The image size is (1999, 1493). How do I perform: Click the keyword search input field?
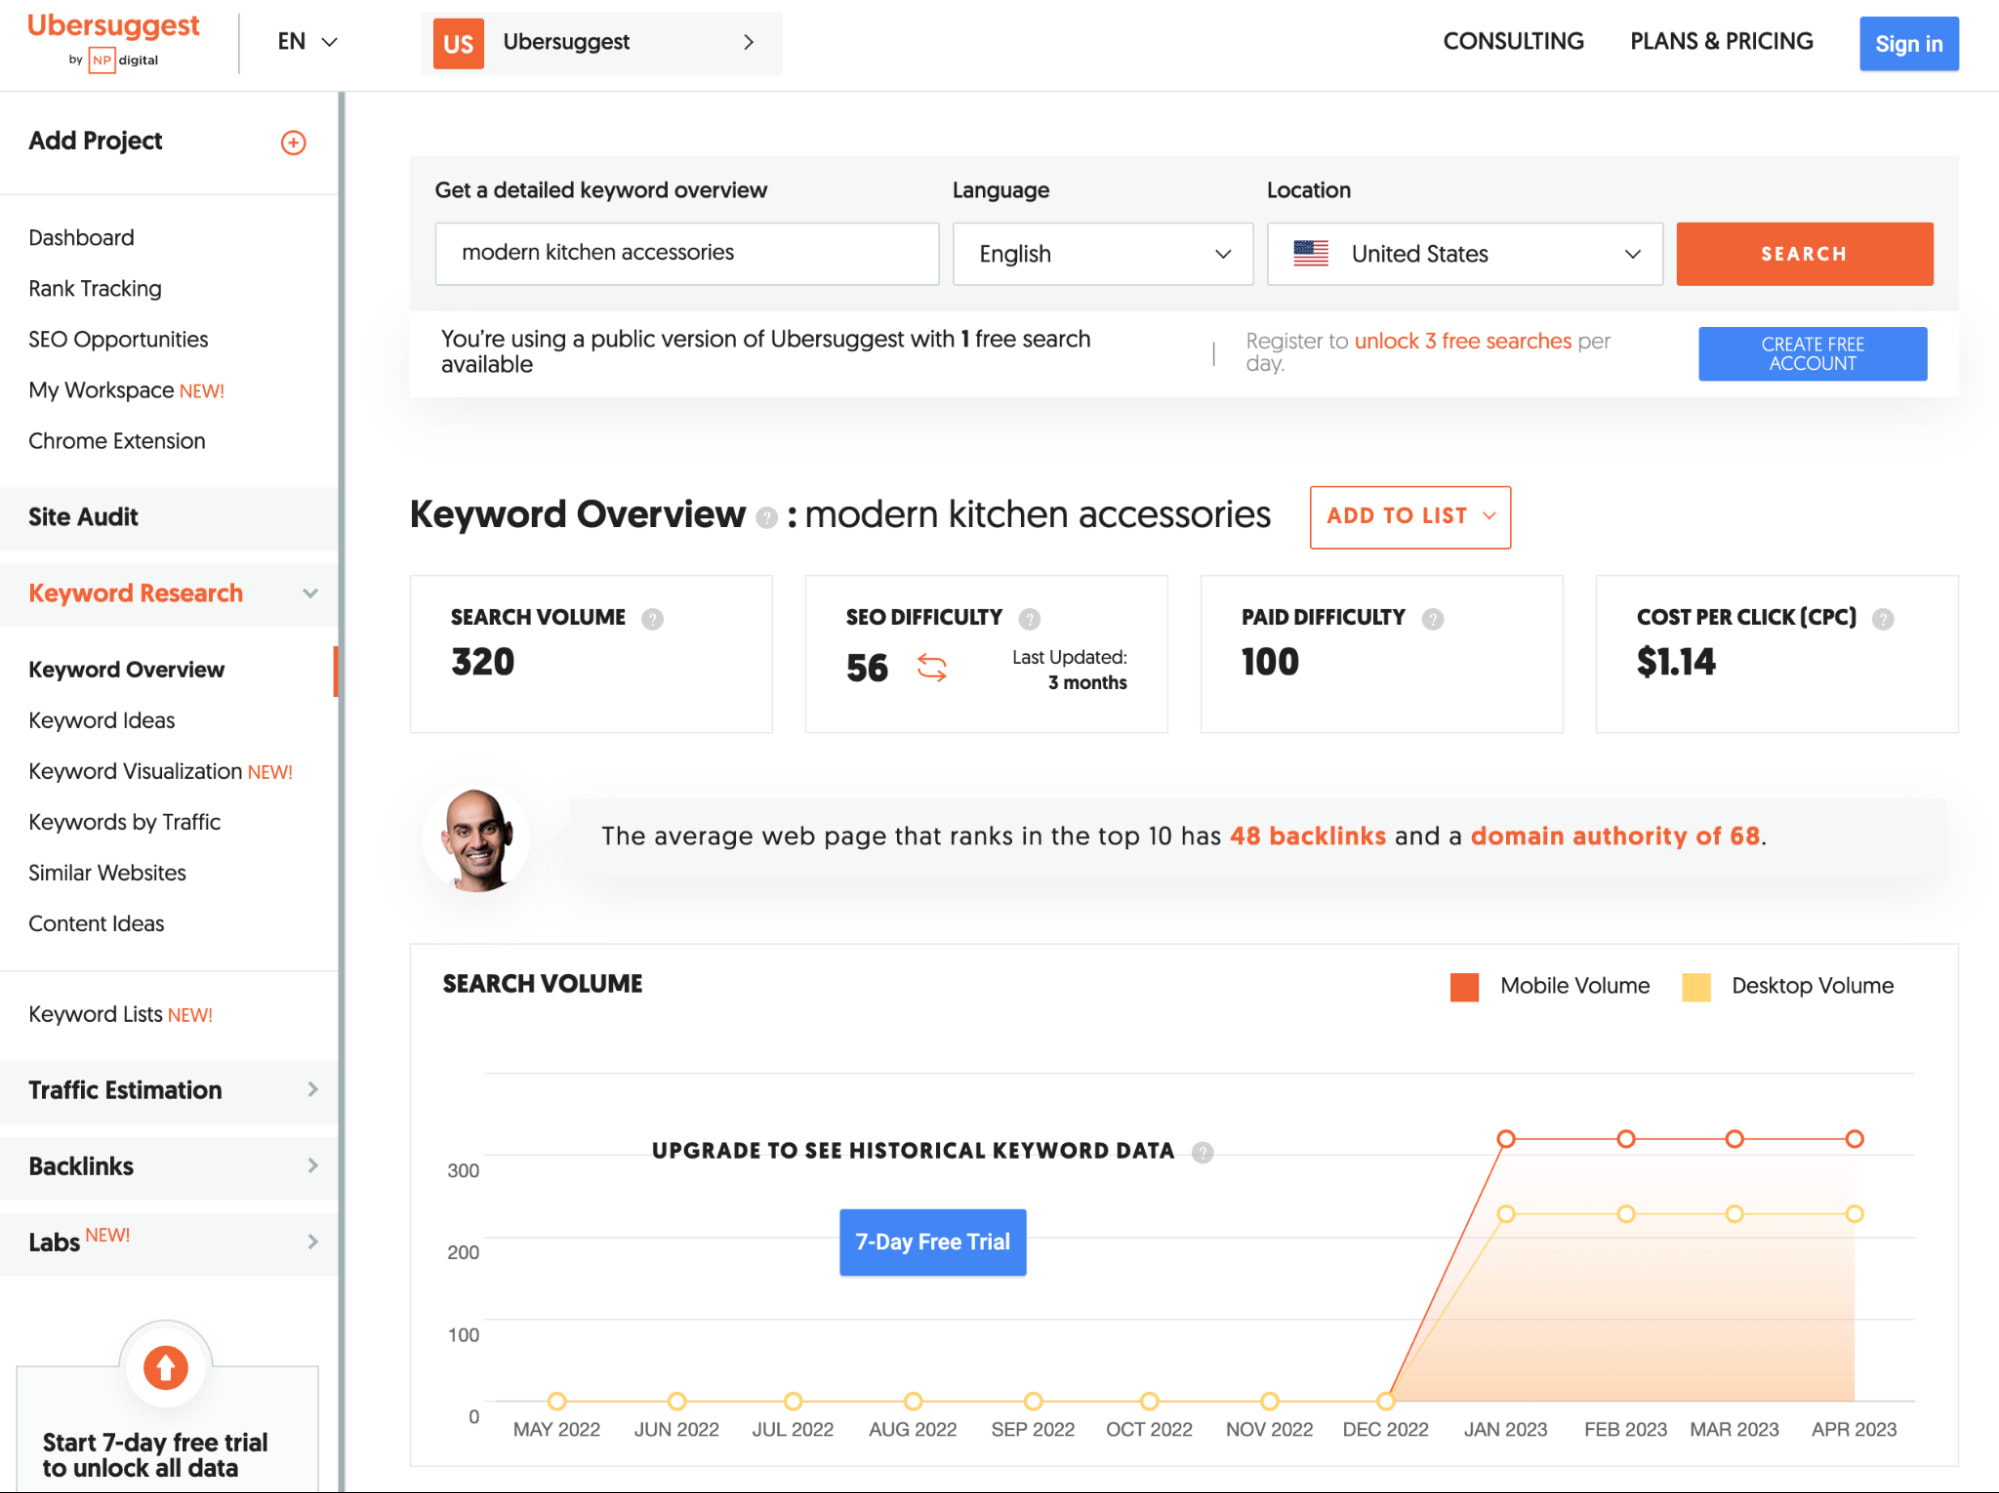[x=686, y=253]
